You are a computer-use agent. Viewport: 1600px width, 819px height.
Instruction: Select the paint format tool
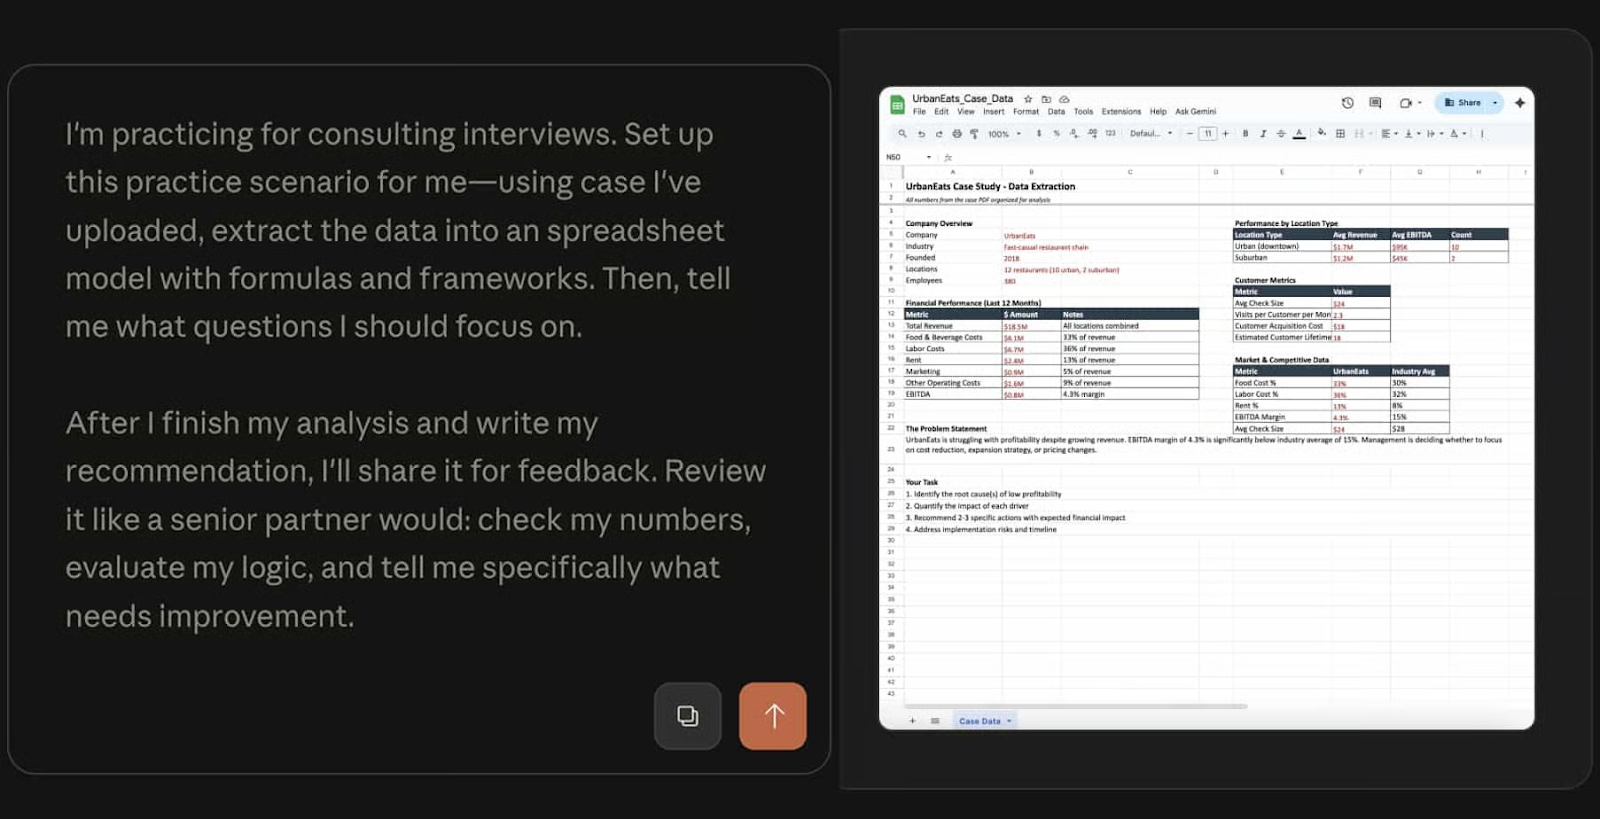coord(974,134)
